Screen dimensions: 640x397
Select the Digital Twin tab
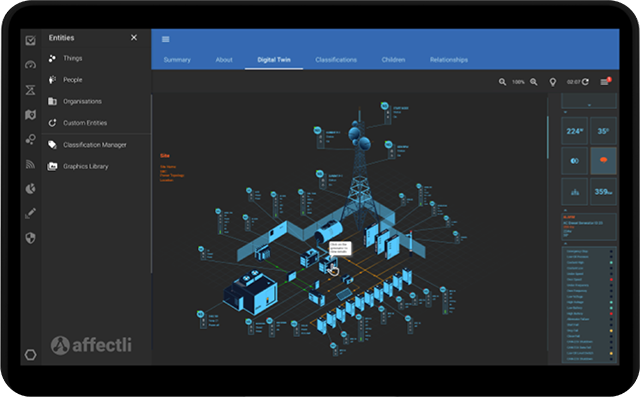pos(274,60)
